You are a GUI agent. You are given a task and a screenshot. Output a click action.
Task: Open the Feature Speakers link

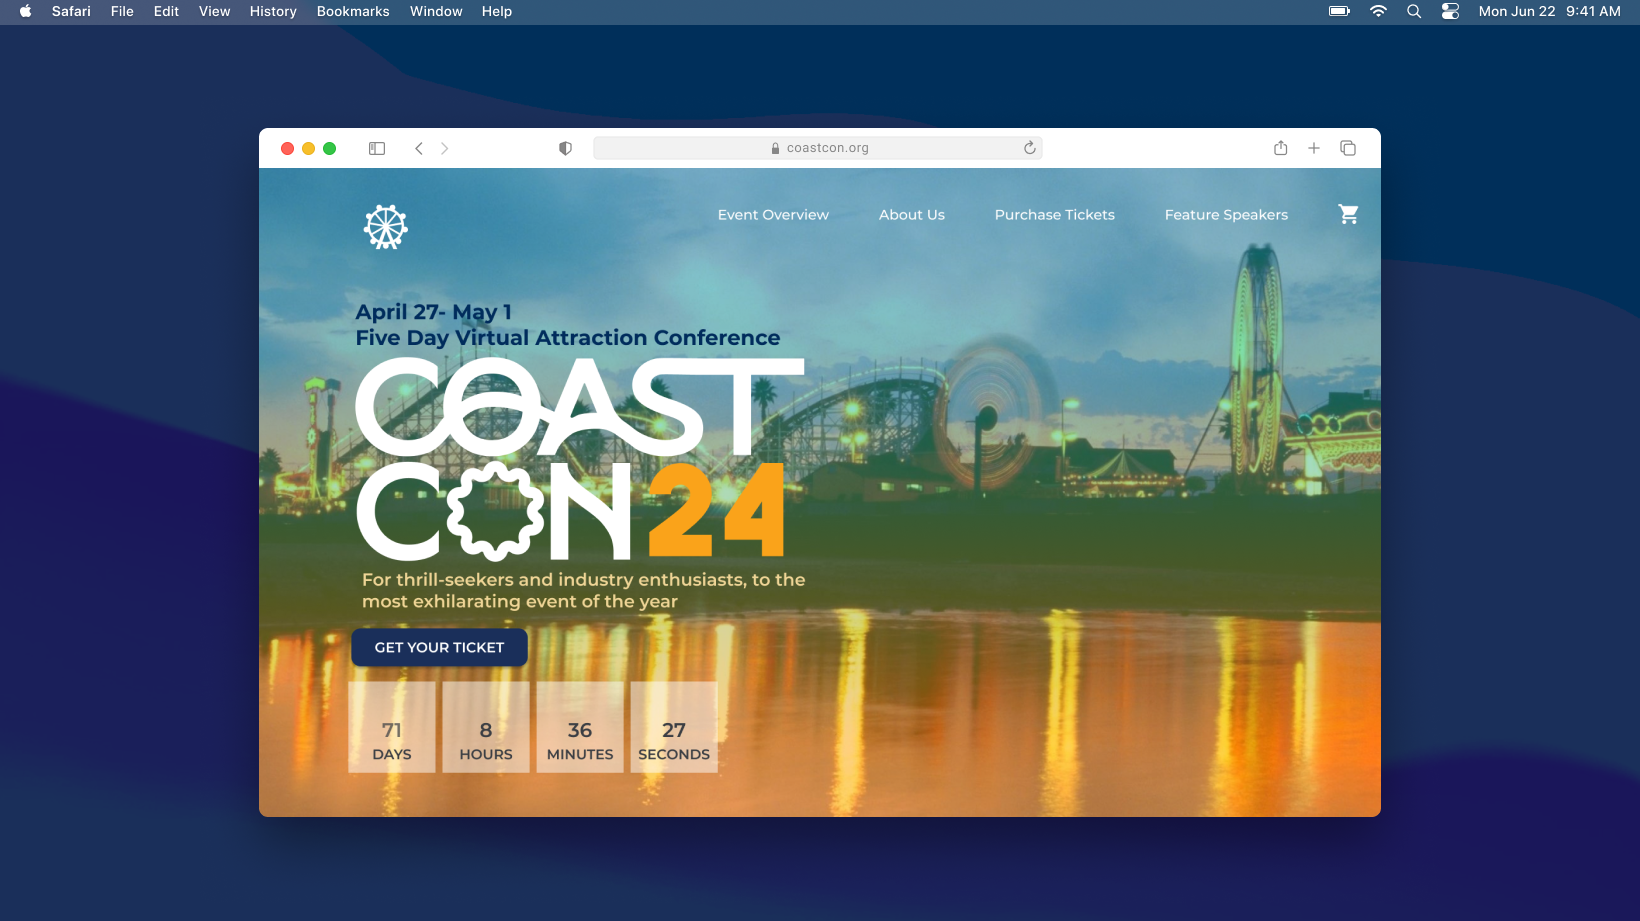coord(1226,215)
